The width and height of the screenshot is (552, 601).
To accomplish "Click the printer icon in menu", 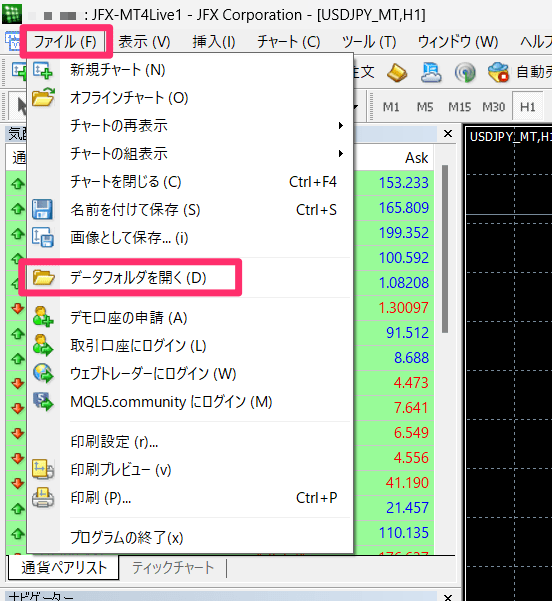I will pos(43,498).
